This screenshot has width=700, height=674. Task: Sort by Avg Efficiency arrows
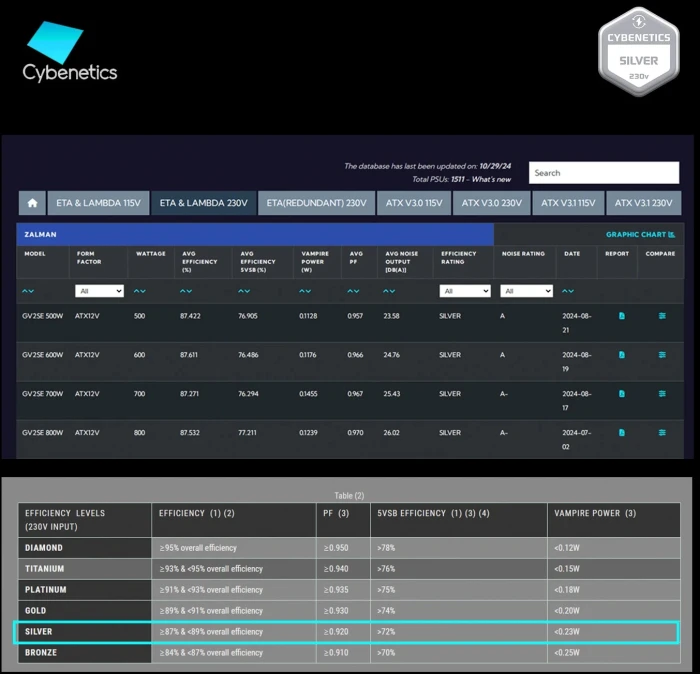(186, 291)
